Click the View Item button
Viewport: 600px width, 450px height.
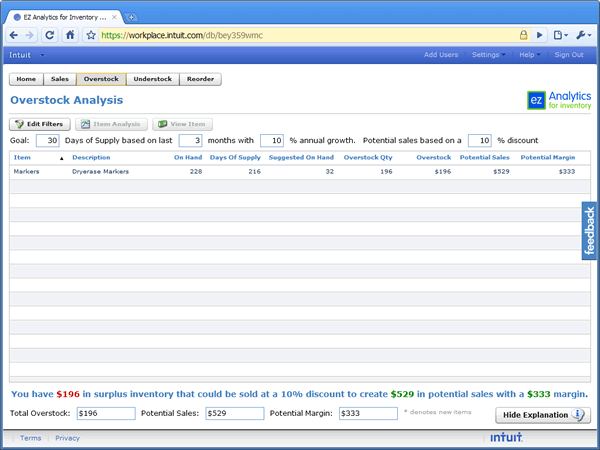point(183,124)
